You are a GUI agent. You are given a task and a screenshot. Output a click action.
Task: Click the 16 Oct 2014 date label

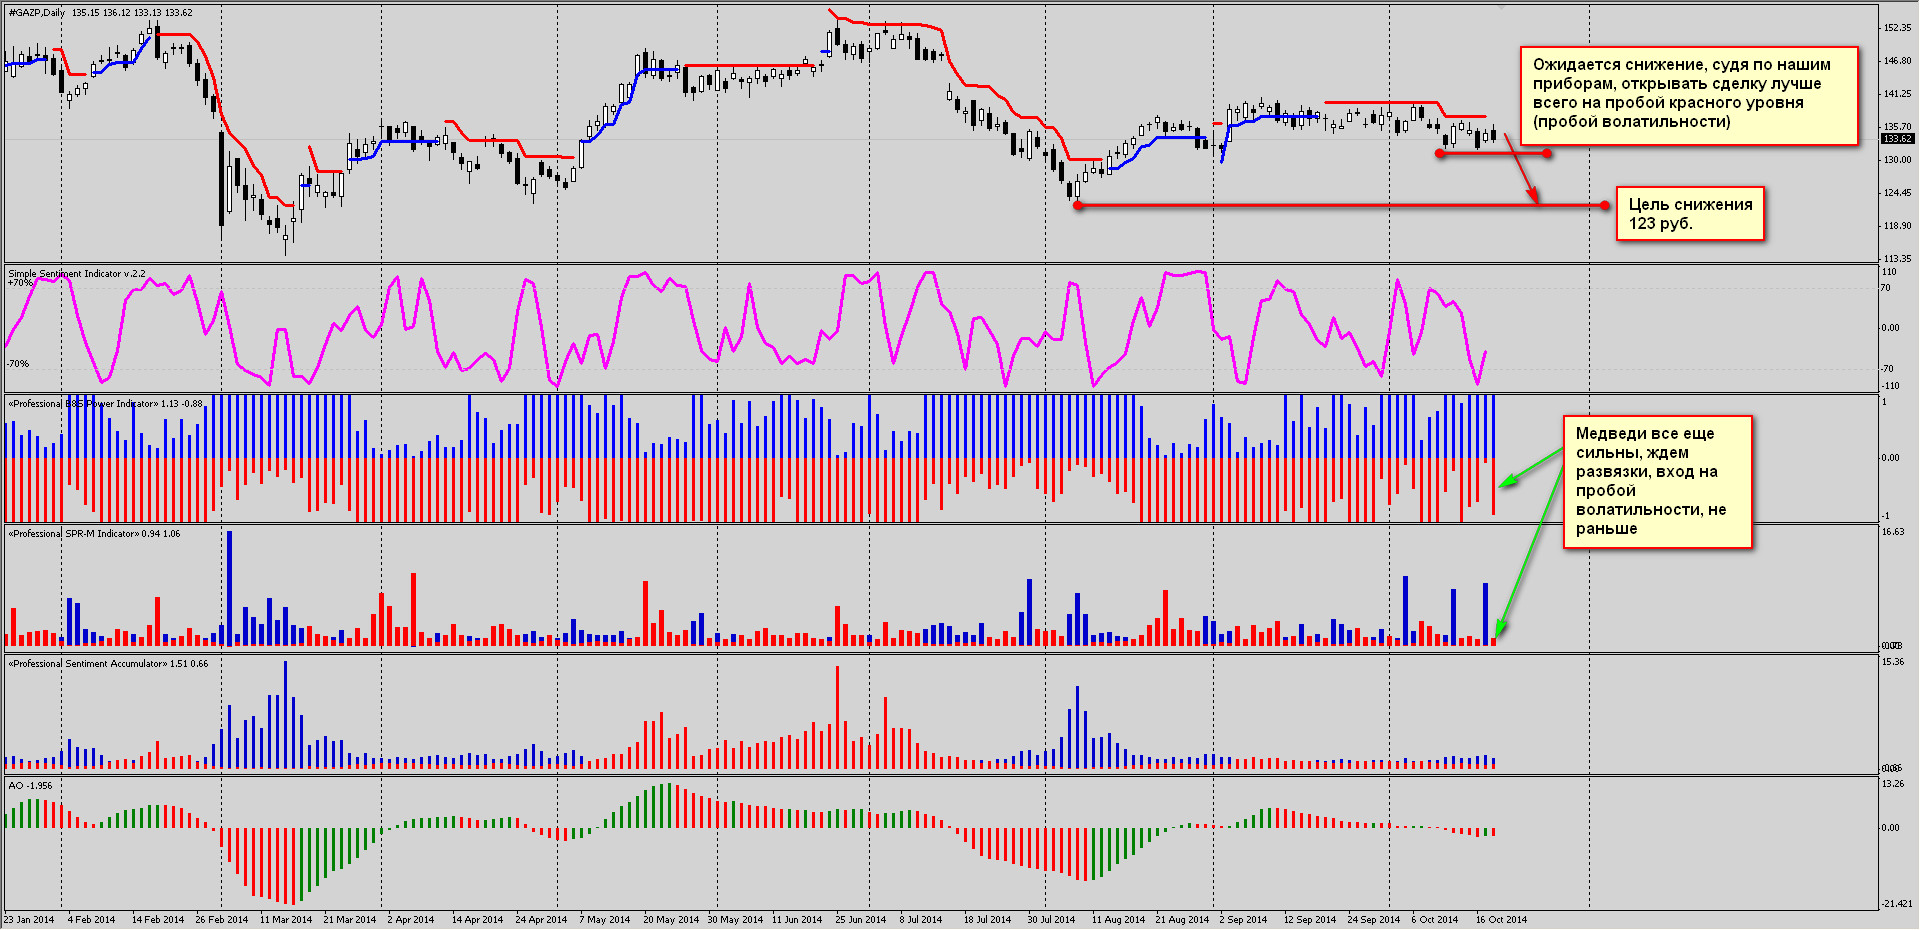[1501, 920]
